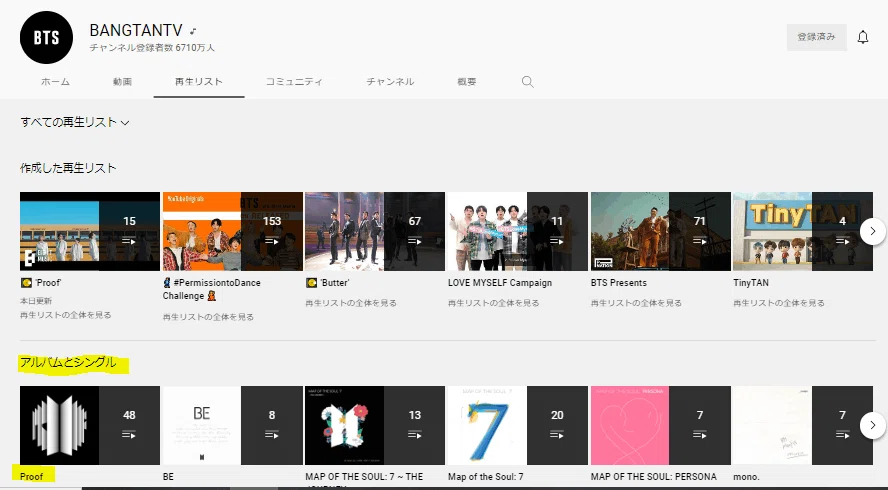Click playlist icon on Map of the Soul: 7 thumbnail
The height and width of the screenshot is (490, 888).
click(x=557, y=434)
